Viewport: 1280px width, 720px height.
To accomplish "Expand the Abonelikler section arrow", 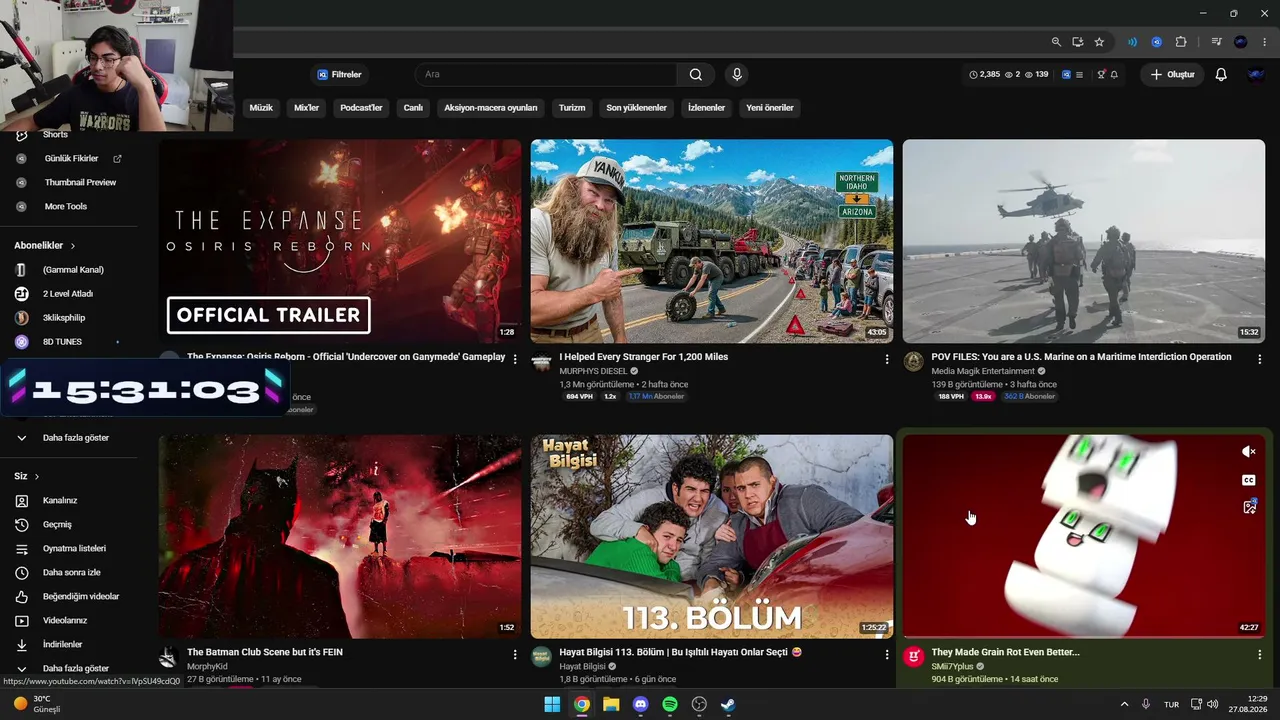I will point(73,245).
